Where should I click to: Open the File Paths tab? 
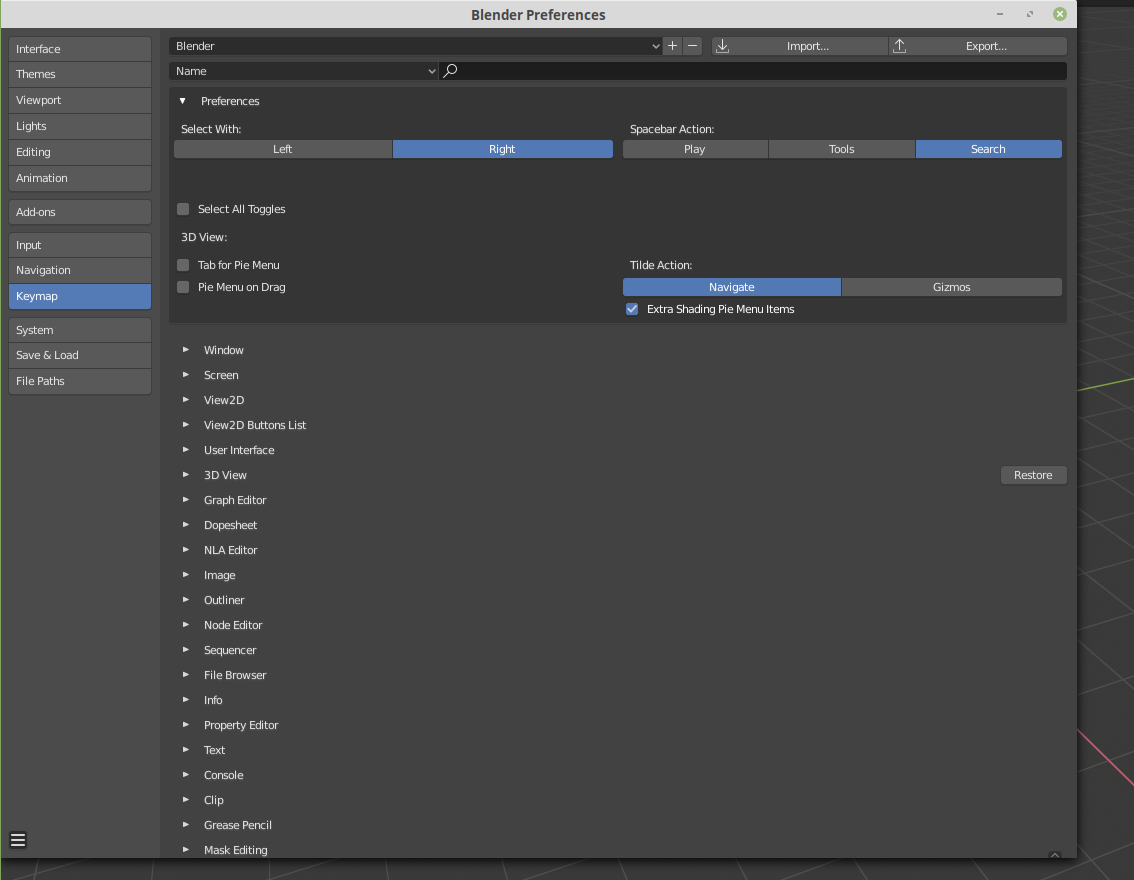80,381
